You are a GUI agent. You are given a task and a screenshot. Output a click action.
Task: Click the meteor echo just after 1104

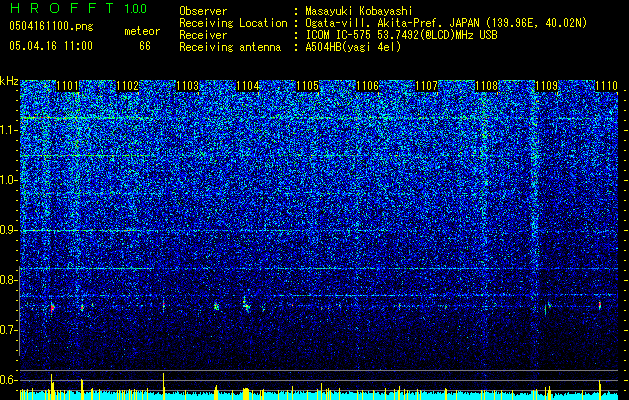(246, 305)
